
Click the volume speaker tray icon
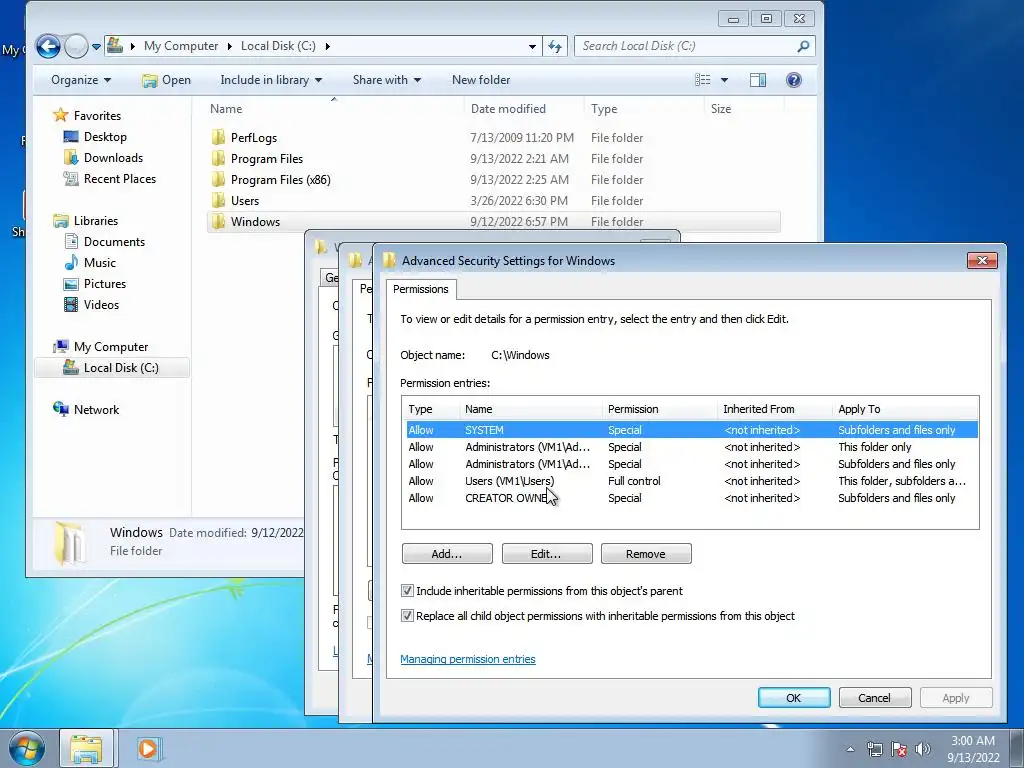[922, 749]
